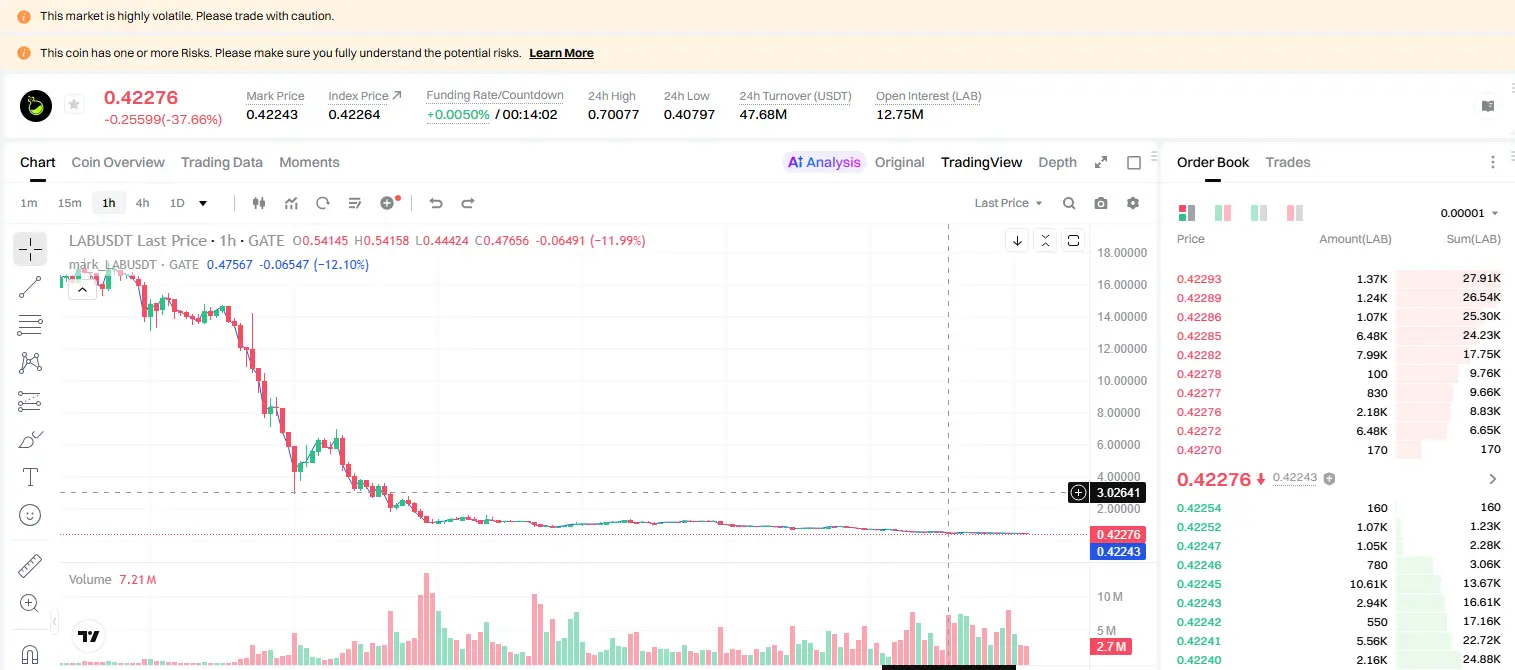Open AI Analysis
The width and height of the screenshot is (1515, 670).
[x=824, y=162]
